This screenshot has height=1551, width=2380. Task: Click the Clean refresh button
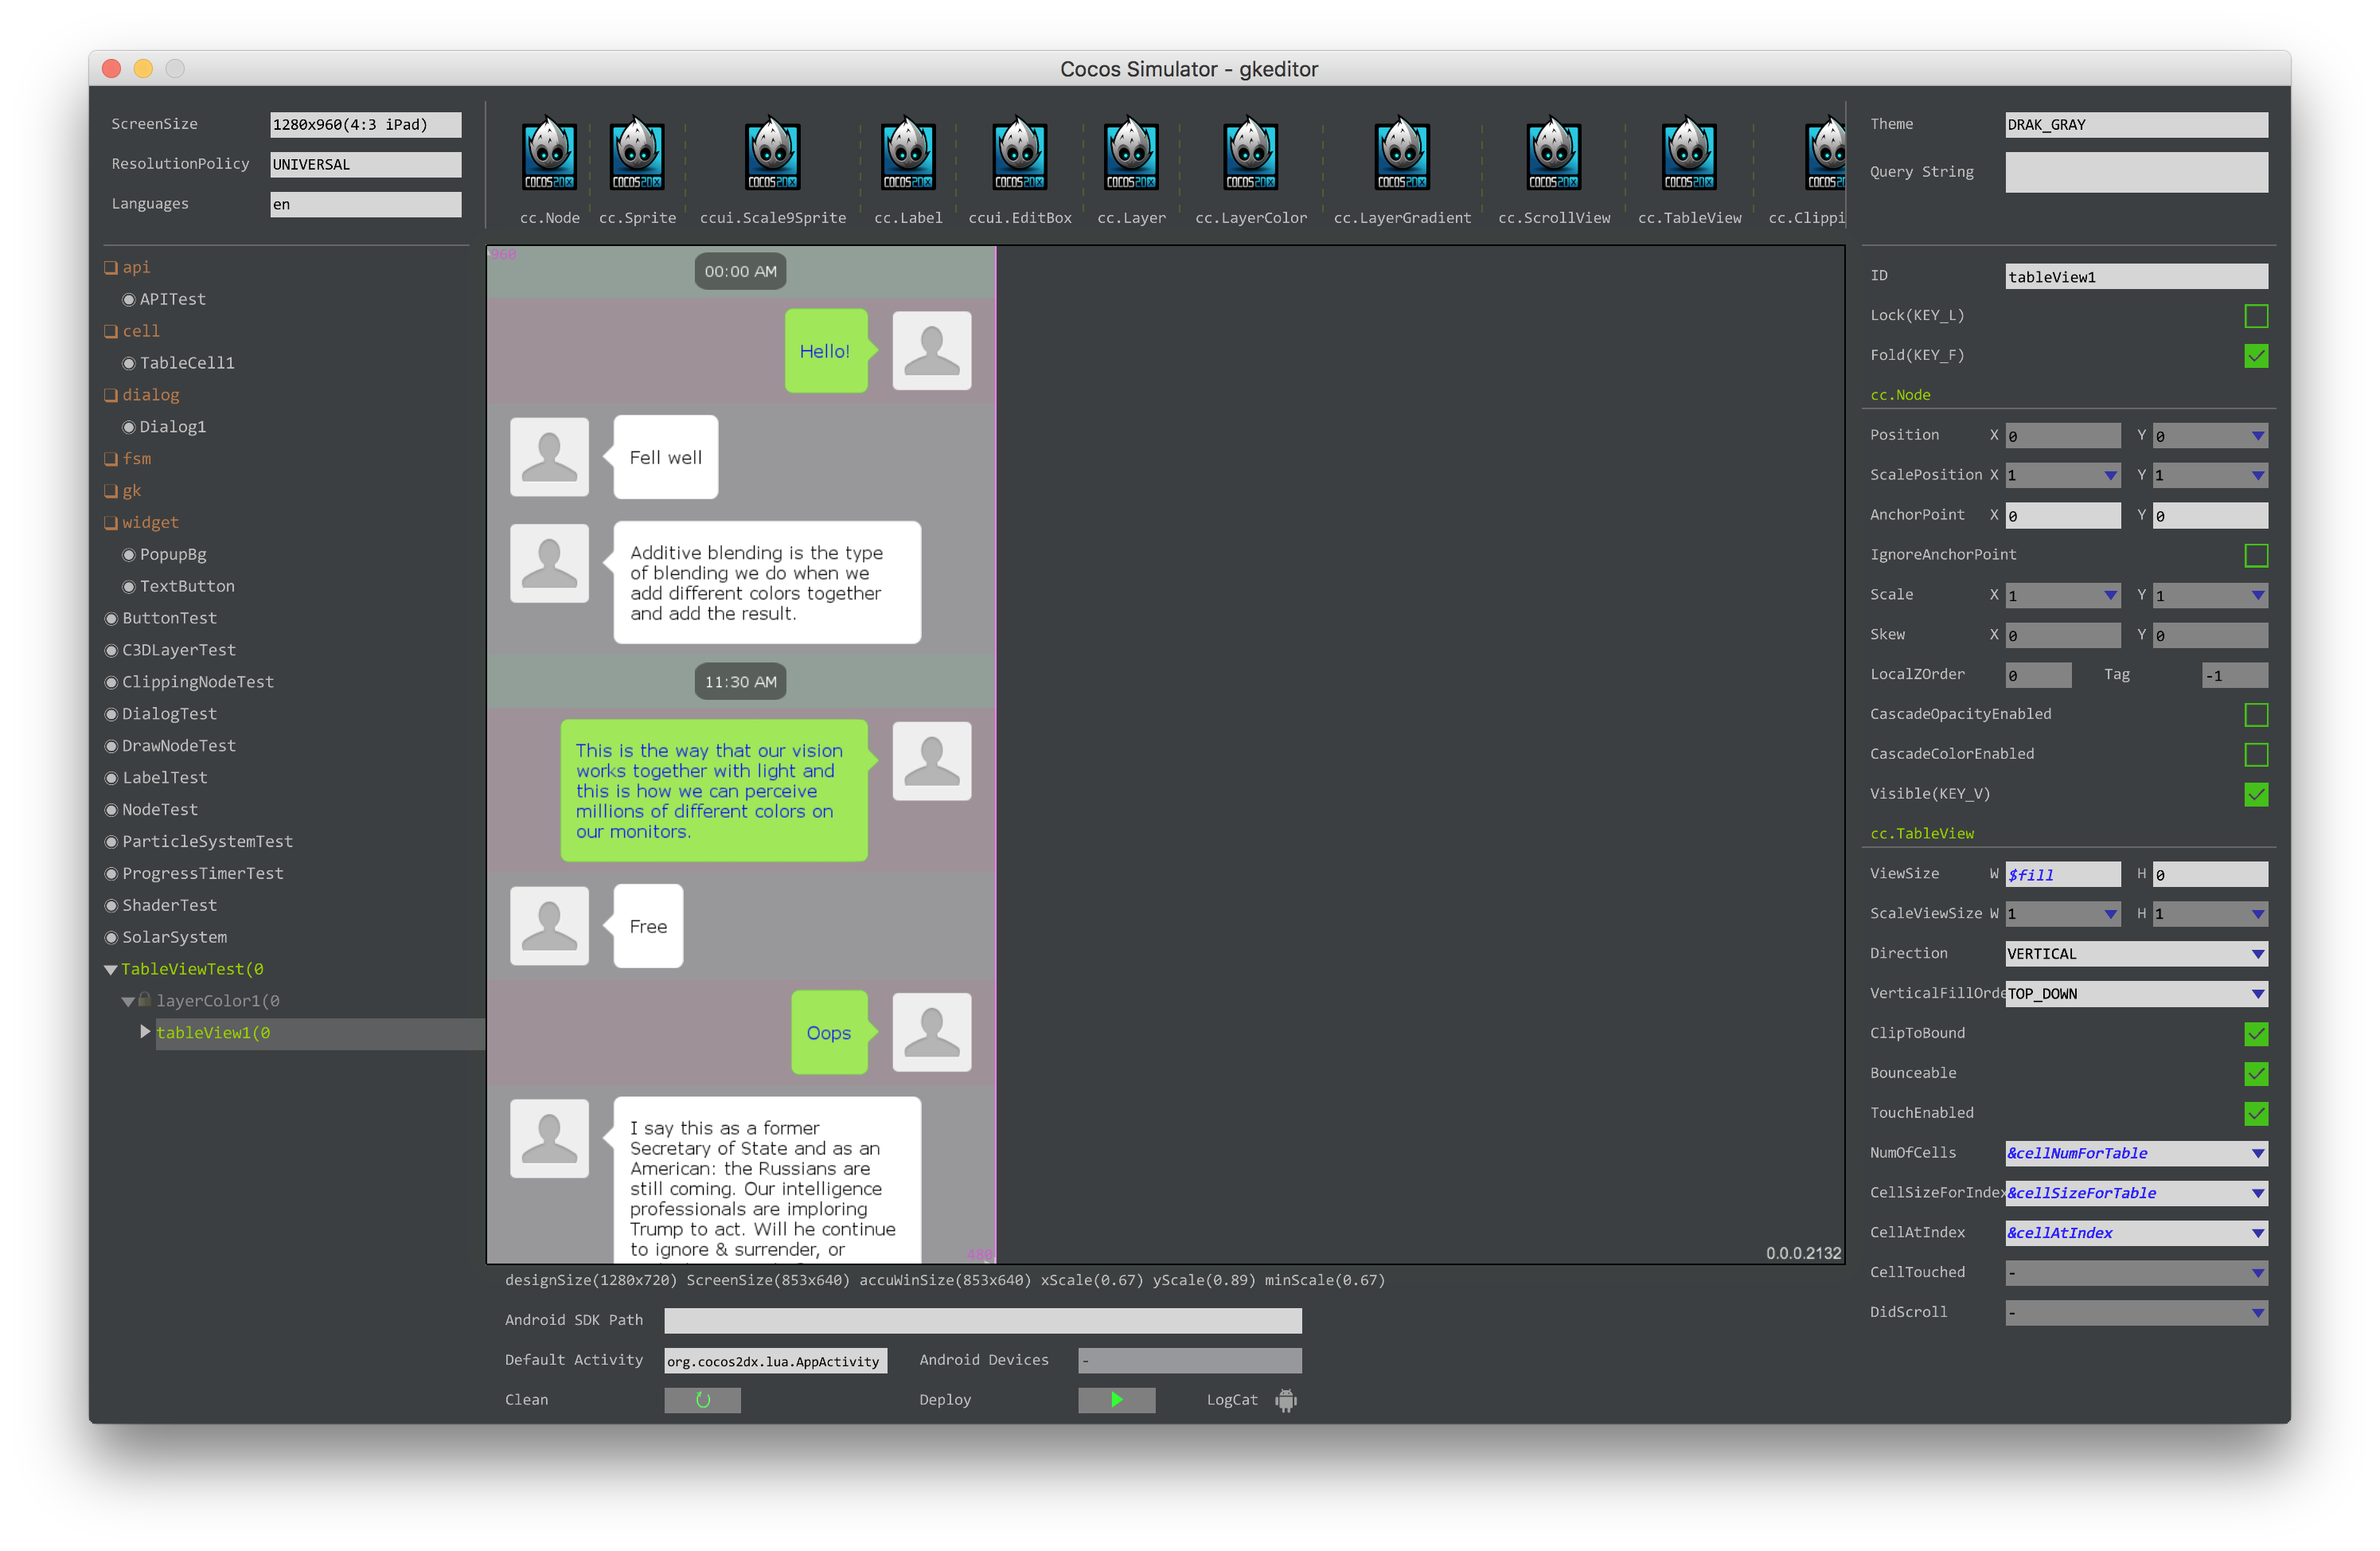702,1400
